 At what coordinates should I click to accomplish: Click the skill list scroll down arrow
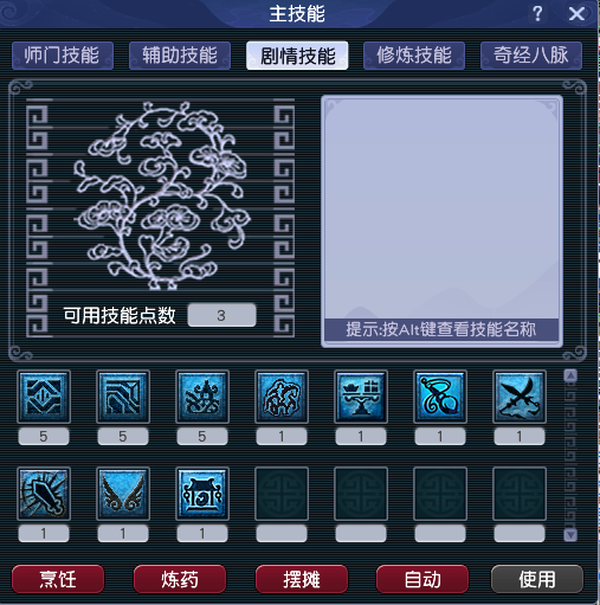(x=571, y=535)
